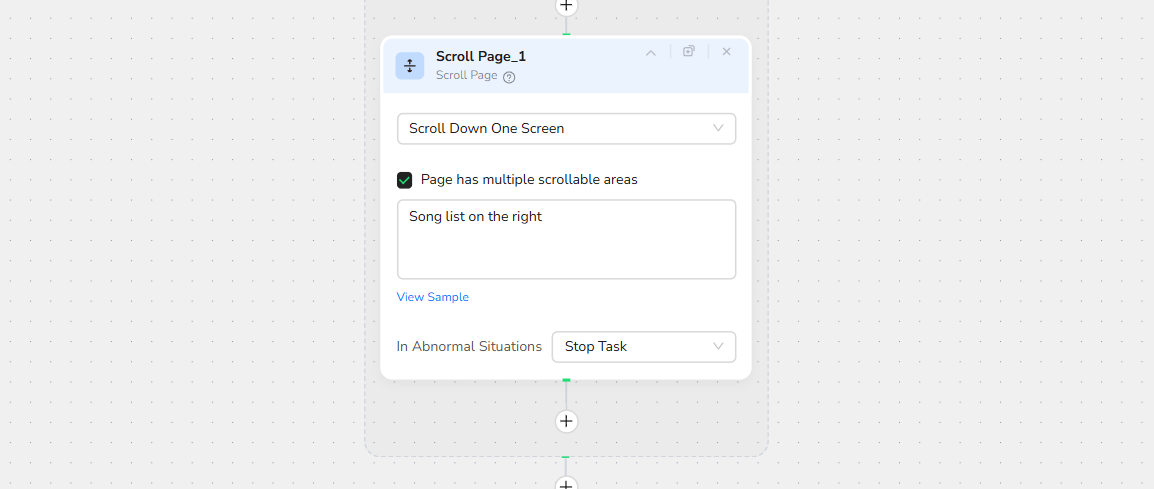Click the Scroll Page node icon

click(x=409, y=66)
